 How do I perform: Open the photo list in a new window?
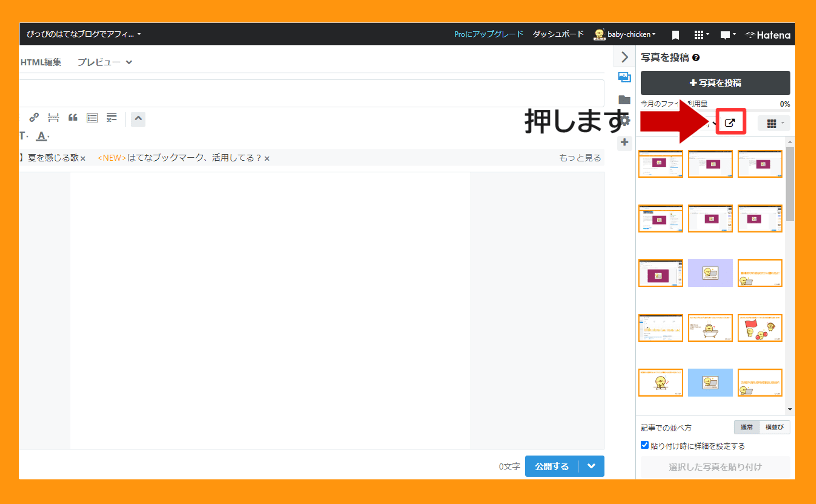pos(730,122)
